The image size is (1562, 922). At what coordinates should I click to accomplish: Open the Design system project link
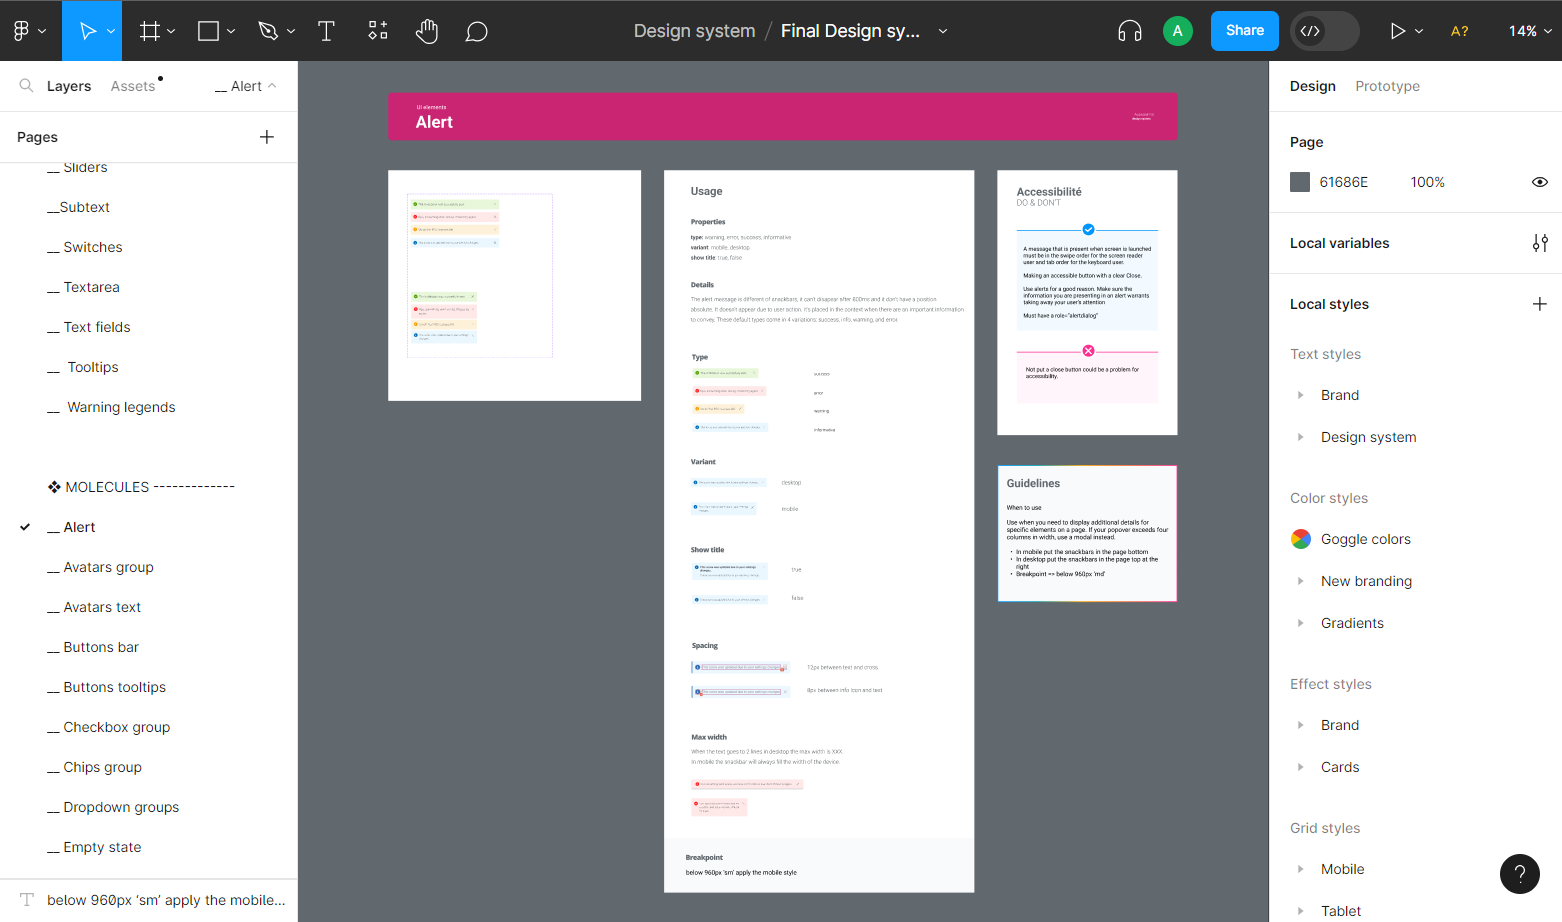pos(695,31)
